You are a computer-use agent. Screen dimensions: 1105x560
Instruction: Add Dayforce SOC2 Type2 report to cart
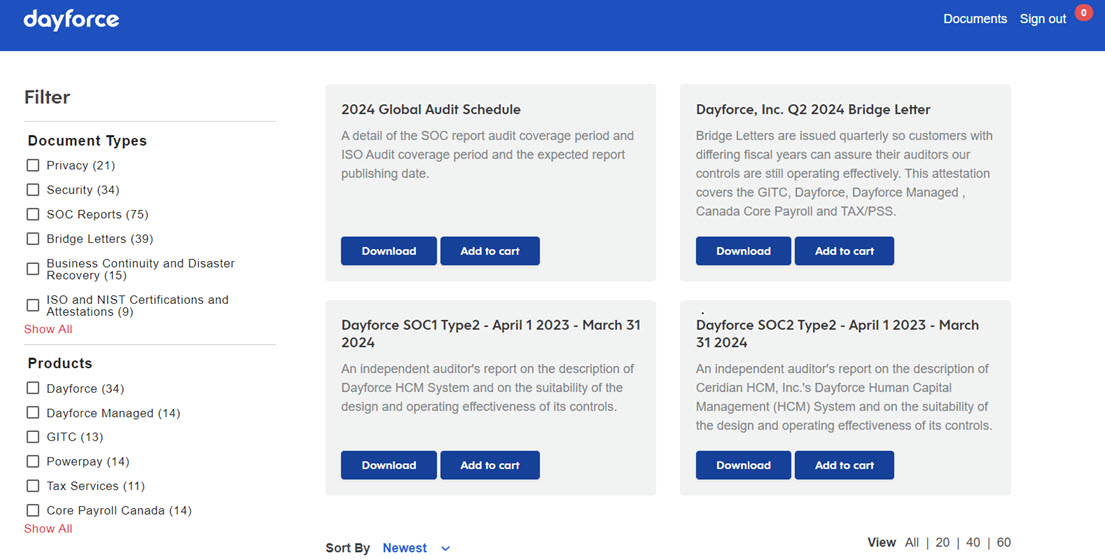coord(844,465)
